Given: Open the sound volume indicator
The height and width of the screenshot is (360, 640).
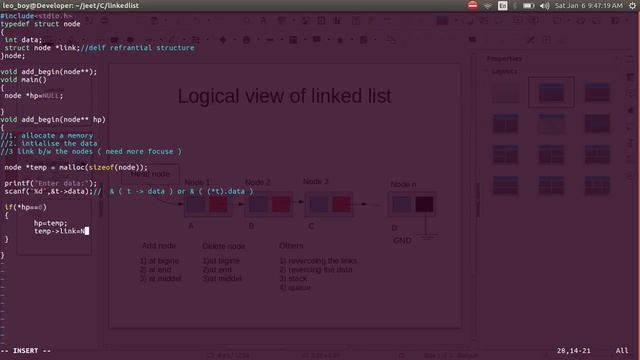Looking at the screenshot, I should [x=544, y=6].
